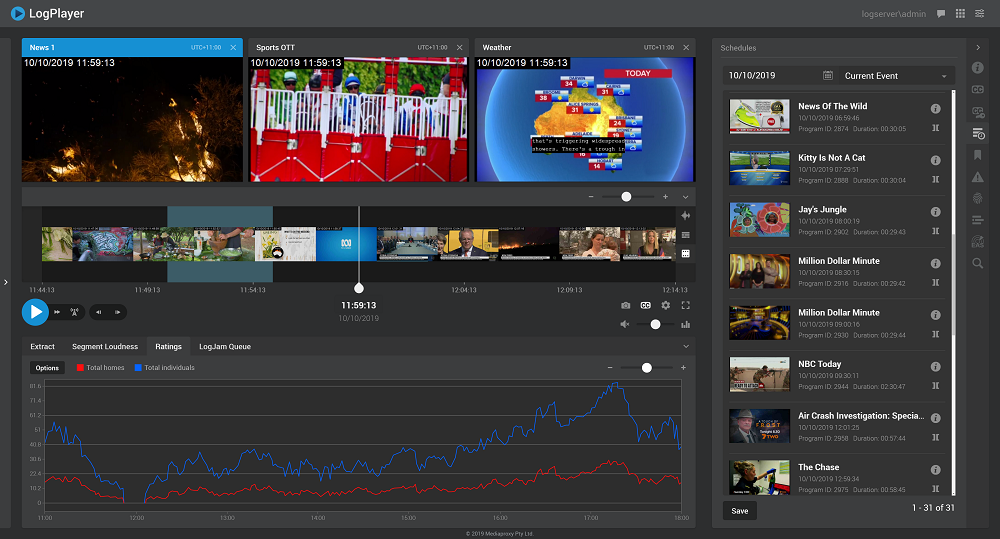1000x539 pixels.
Task: Click the schedule date field 10/10/2019
Action: click(752, 75)
